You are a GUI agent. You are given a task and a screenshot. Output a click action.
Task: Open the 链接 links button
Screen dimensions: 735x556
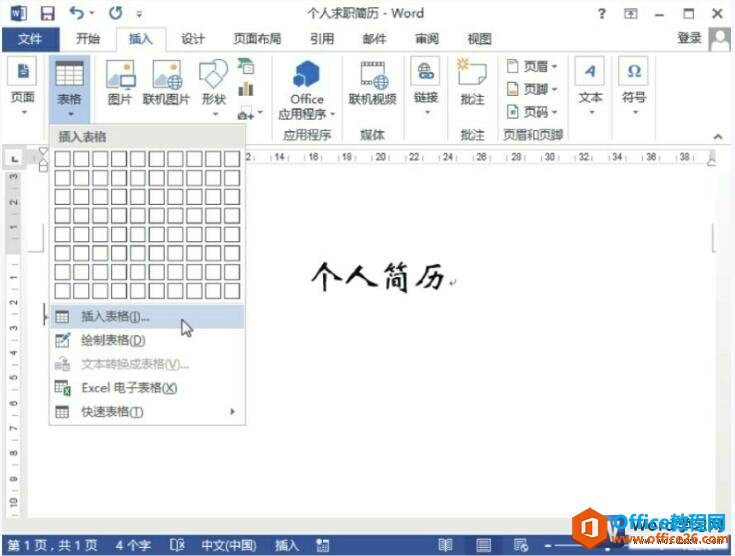point(426,87)
